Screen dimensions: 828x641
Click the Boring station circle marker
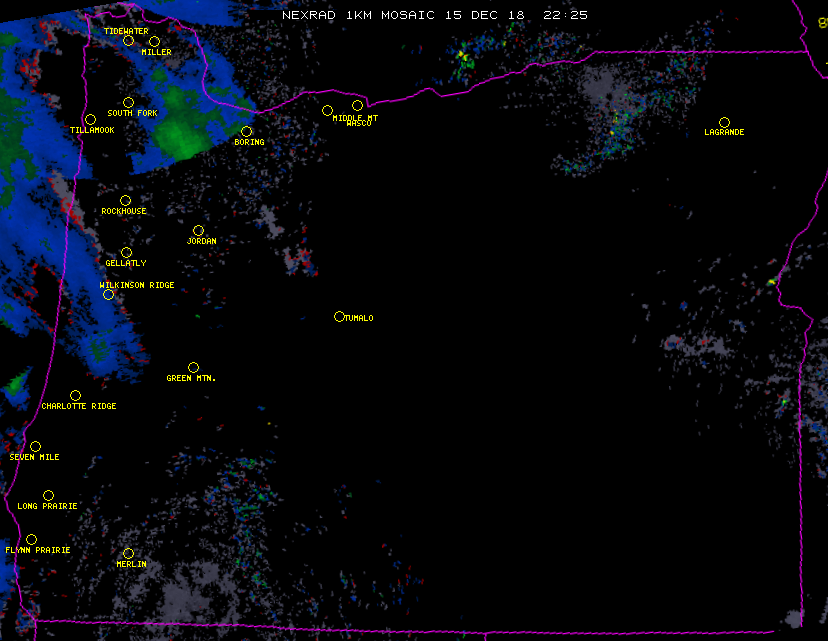(x=246, y=131)
